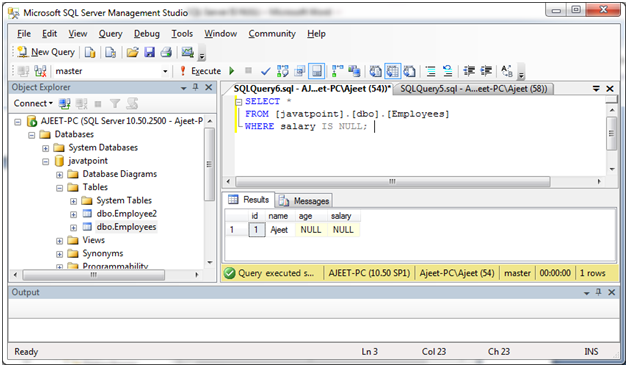Toggle auto-hide pin on Output panel
Viewport: 628px width, 367px height.
click(598, 292)
